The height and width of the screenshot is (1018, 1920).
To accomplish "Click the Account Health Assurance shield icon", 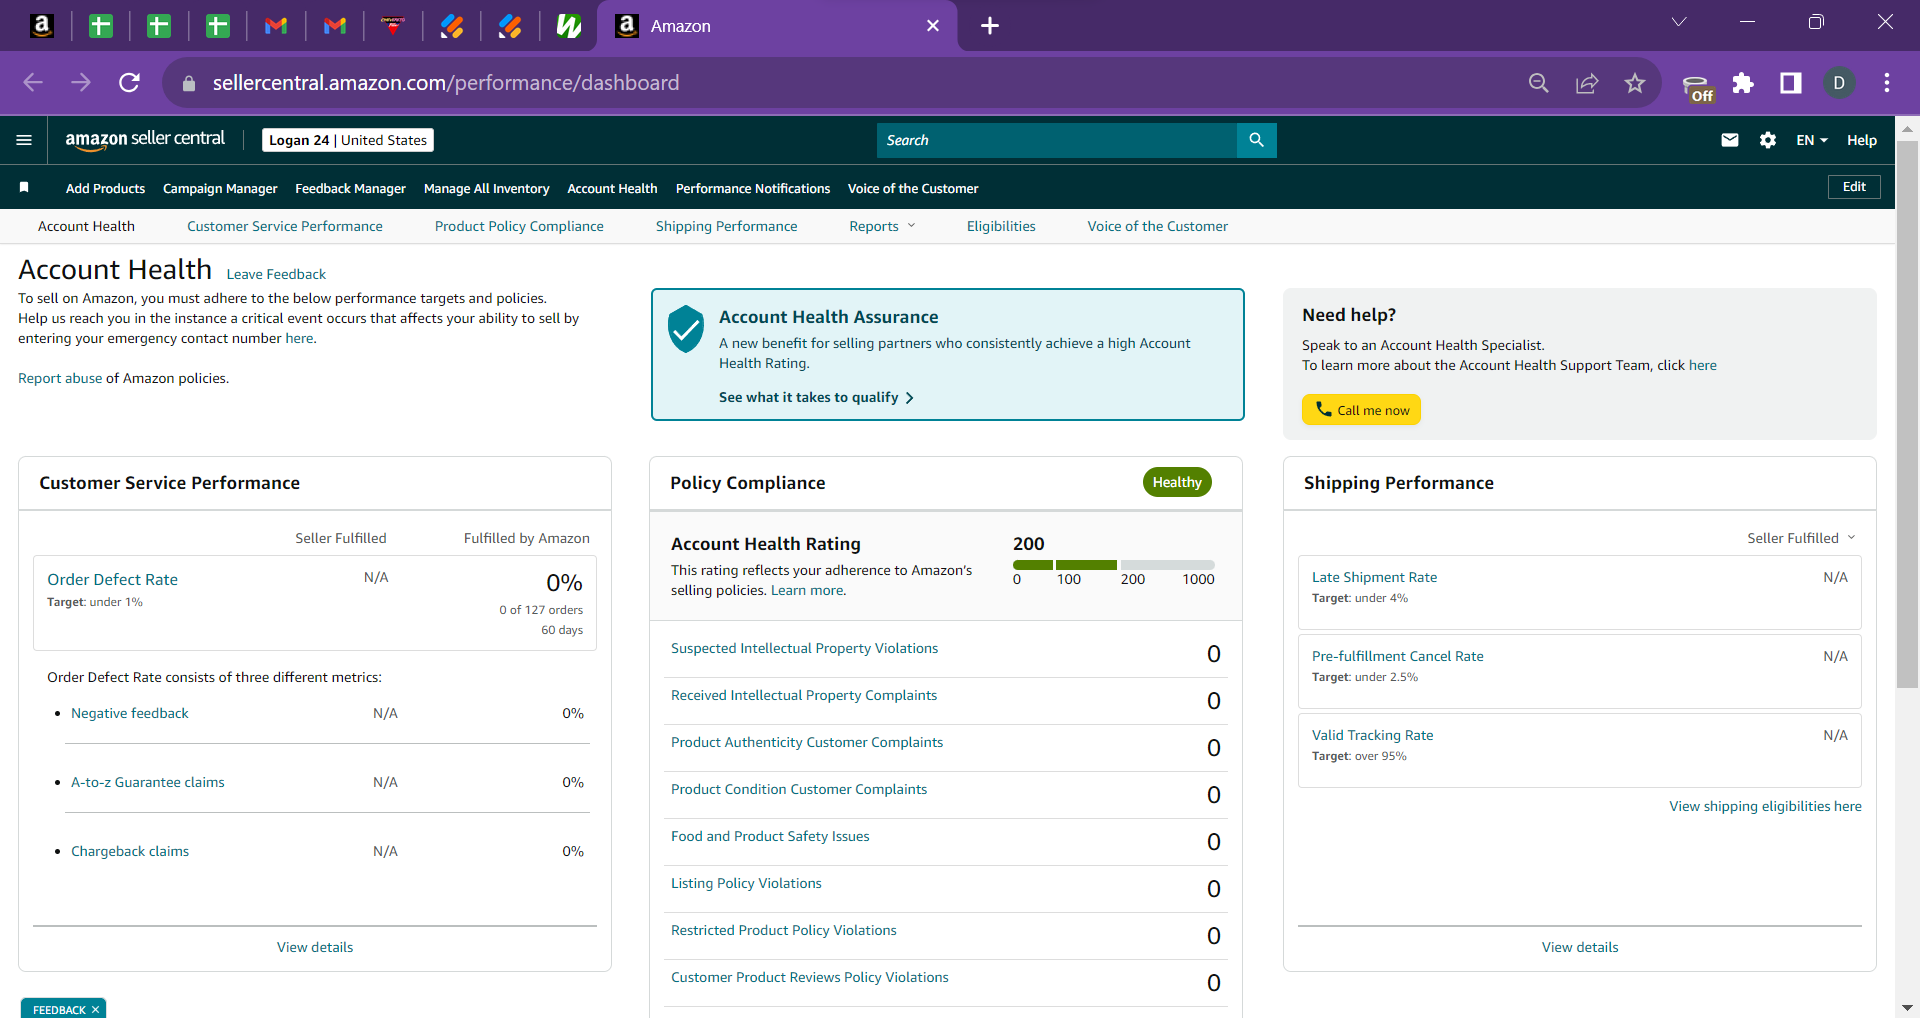I will coord(686,329).
